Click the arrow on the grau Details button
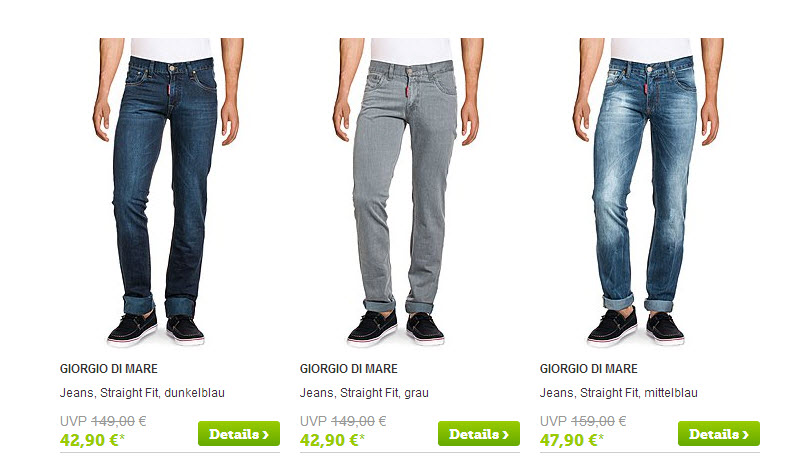805x472 pixels. click(x=506, y=435)
